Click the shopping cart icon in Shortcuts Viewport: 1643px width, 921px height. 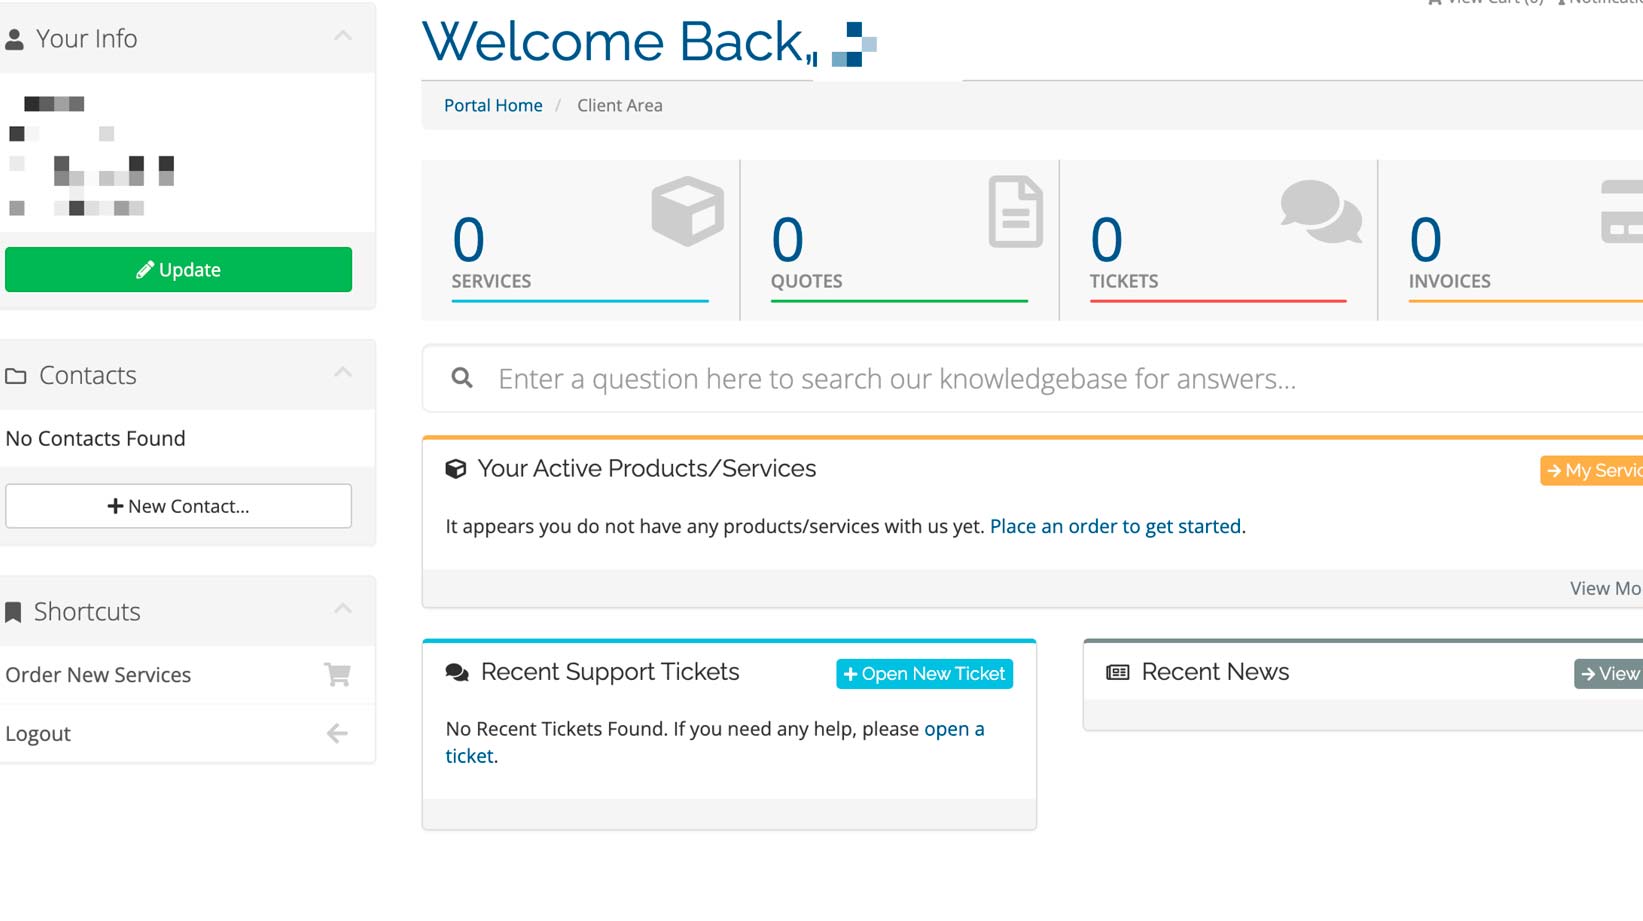coord(337,675)
